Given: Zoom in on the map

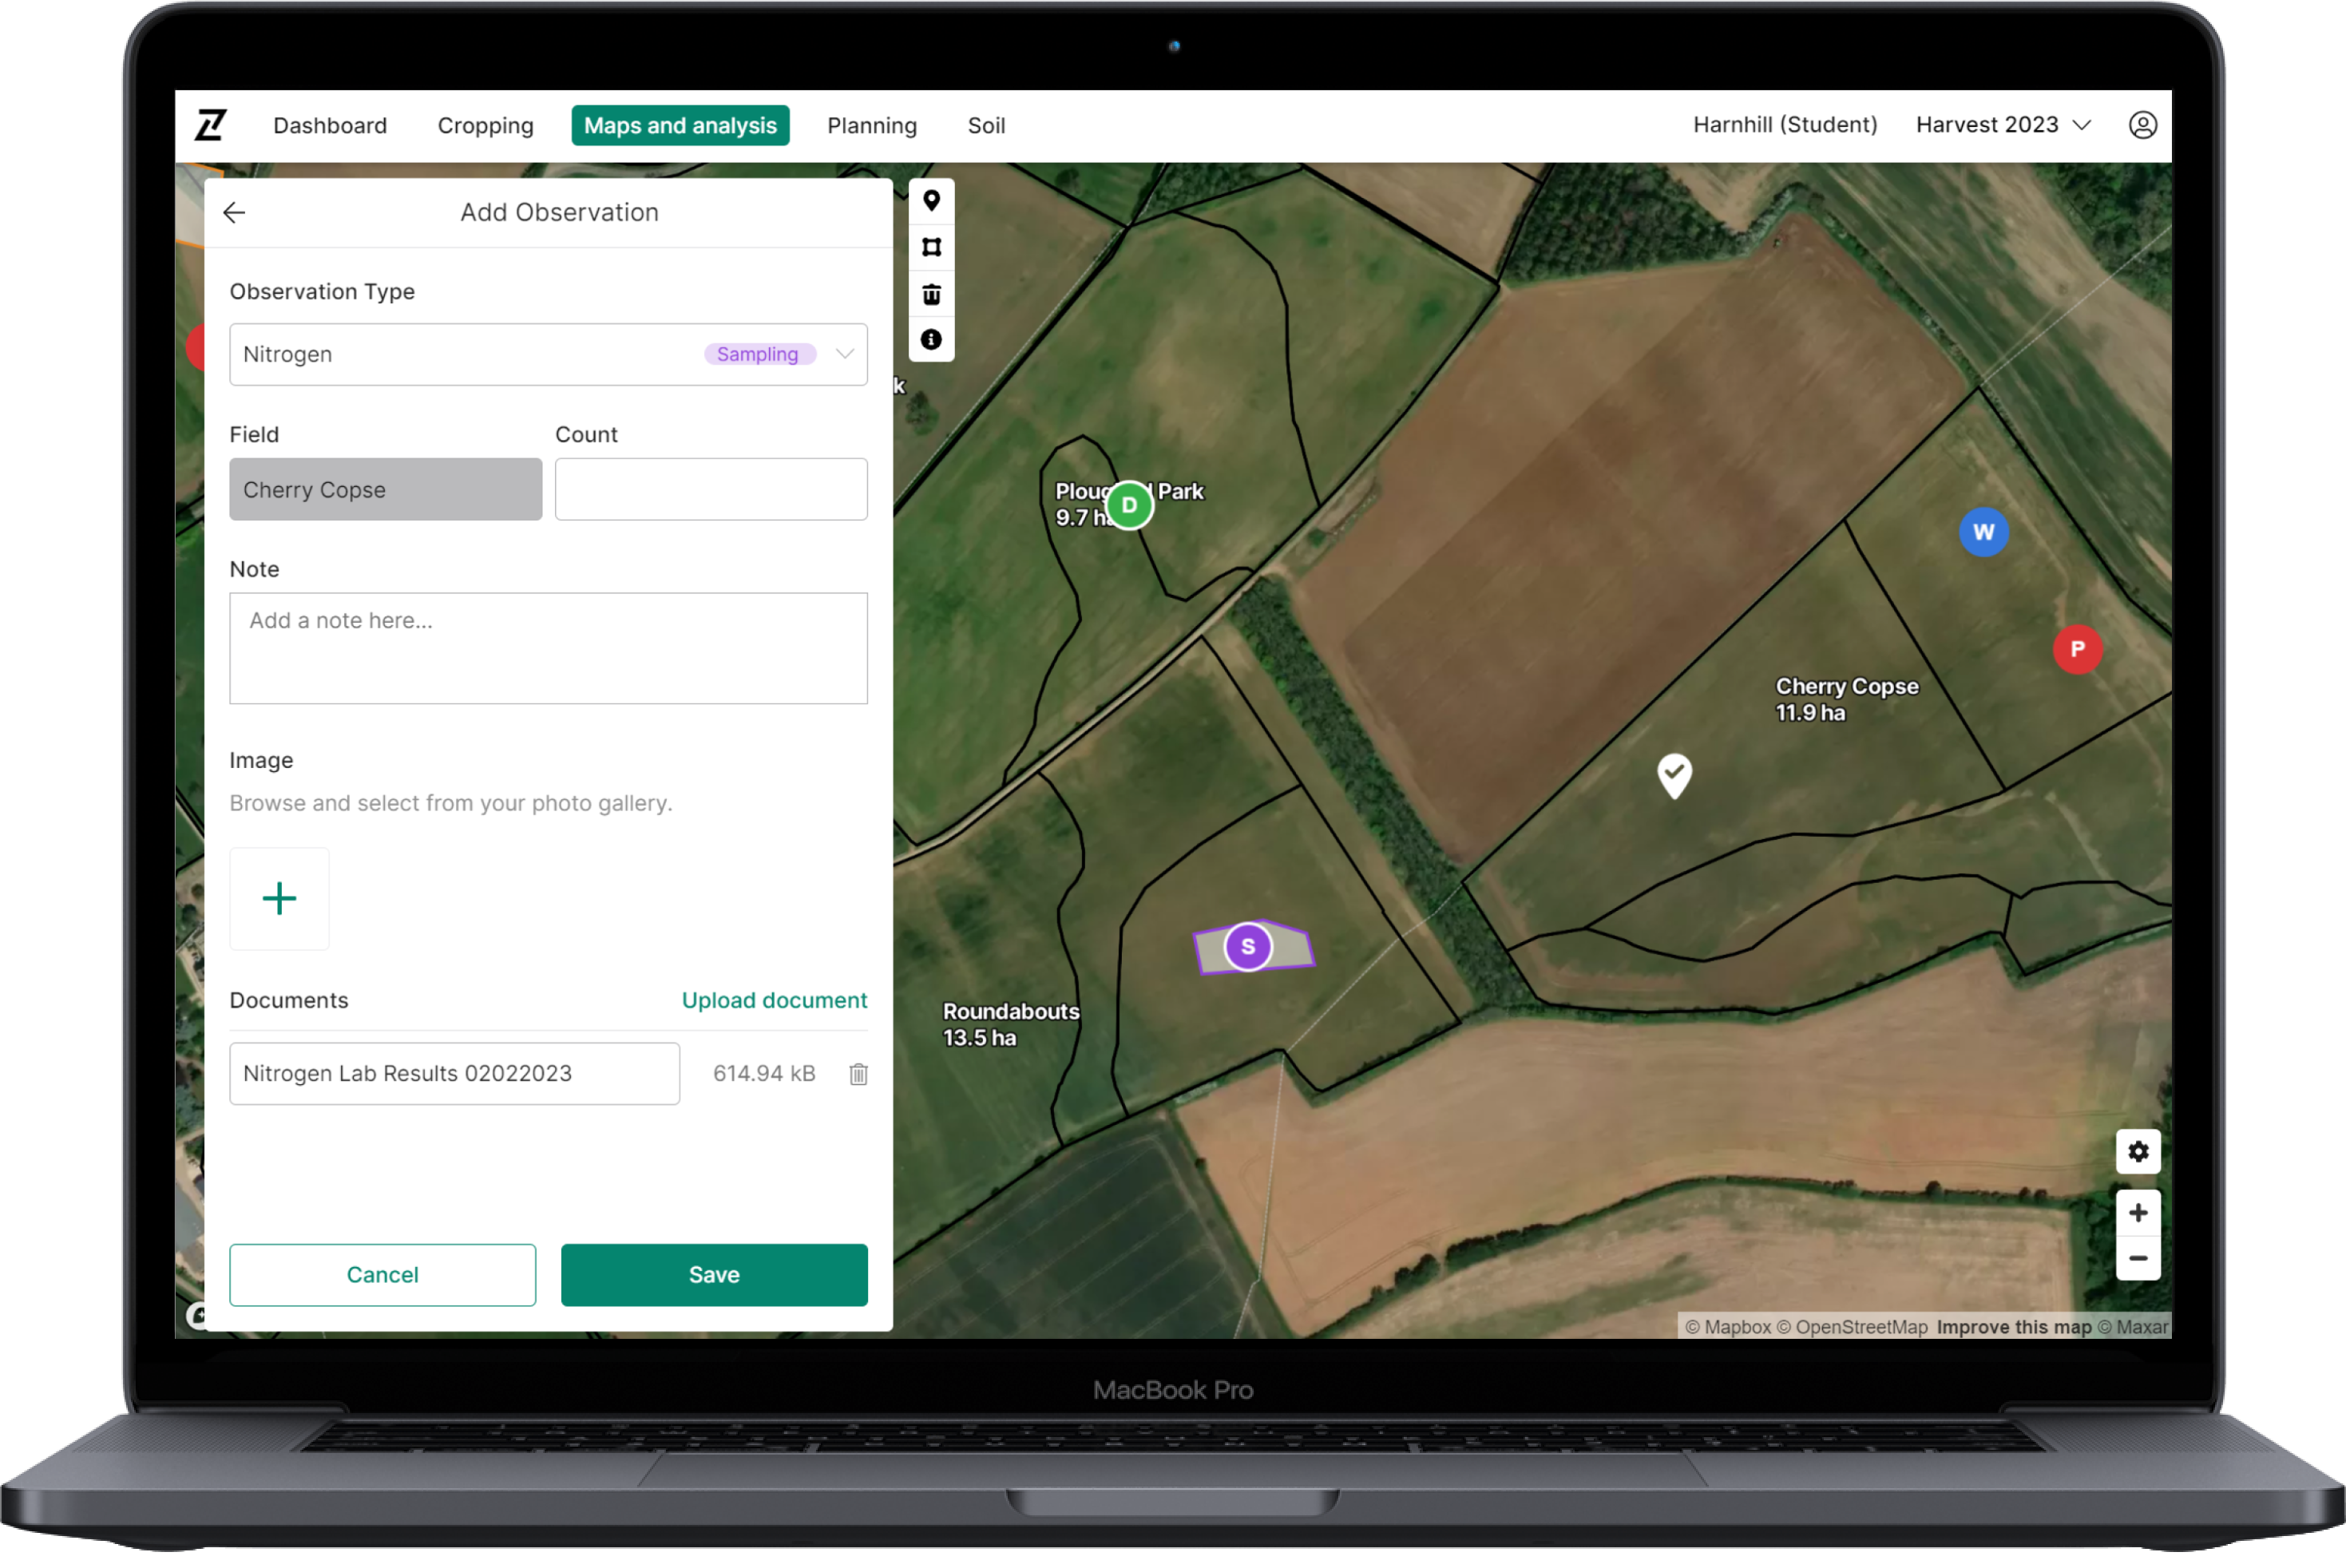Looking at the screenshot, I should [x=2137, y=1212].
